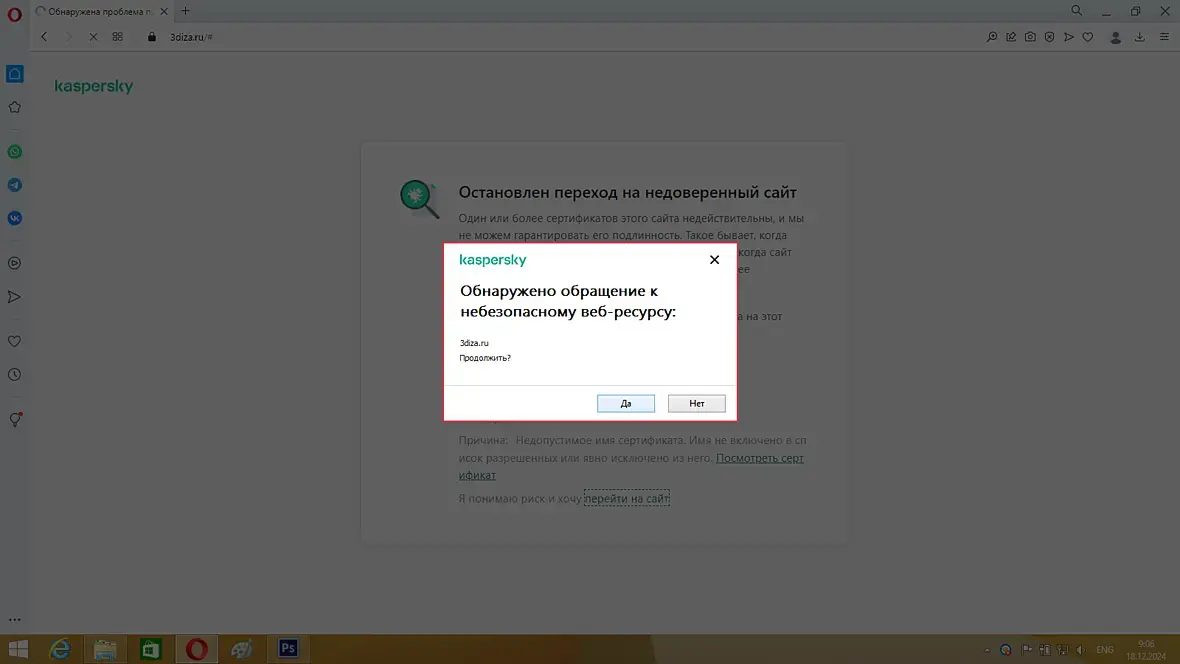Click the Нет button in Kaspersky dialog
This screenshot has width=1180, height=664.
[x=696, y=404]
